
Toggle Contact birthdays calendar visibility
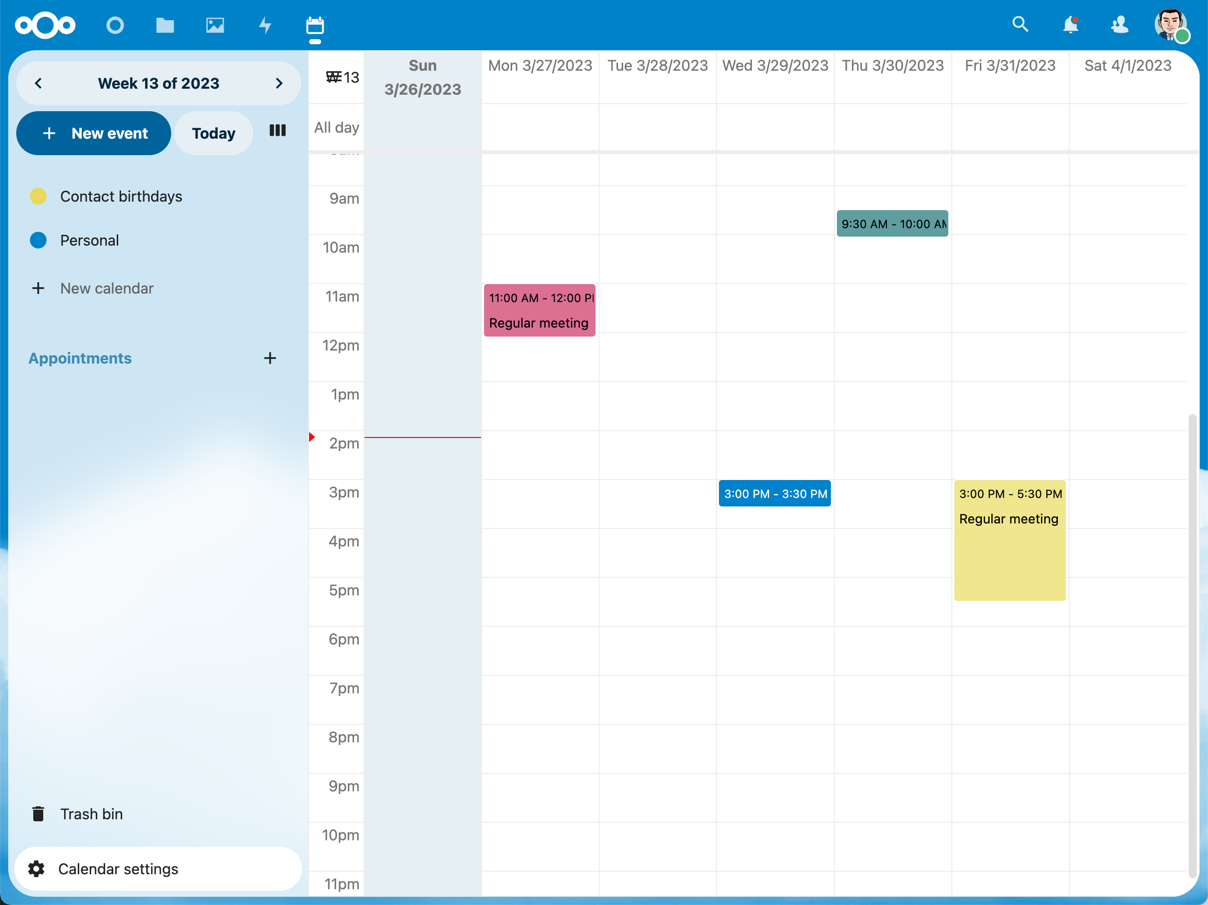tap(39, 196)
